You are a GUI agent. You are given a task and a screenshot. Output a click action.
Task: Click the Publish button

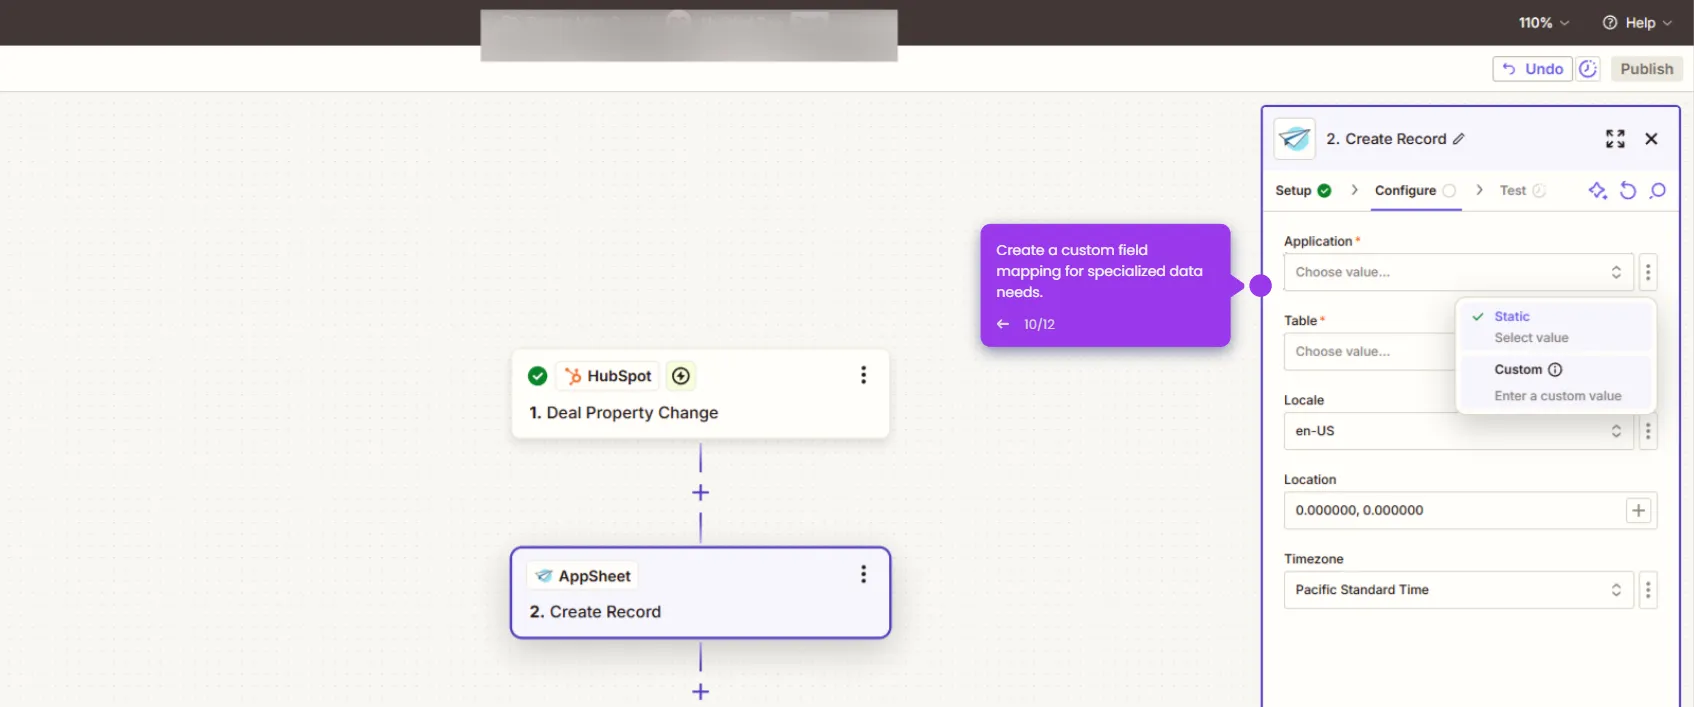[1646, 69]
